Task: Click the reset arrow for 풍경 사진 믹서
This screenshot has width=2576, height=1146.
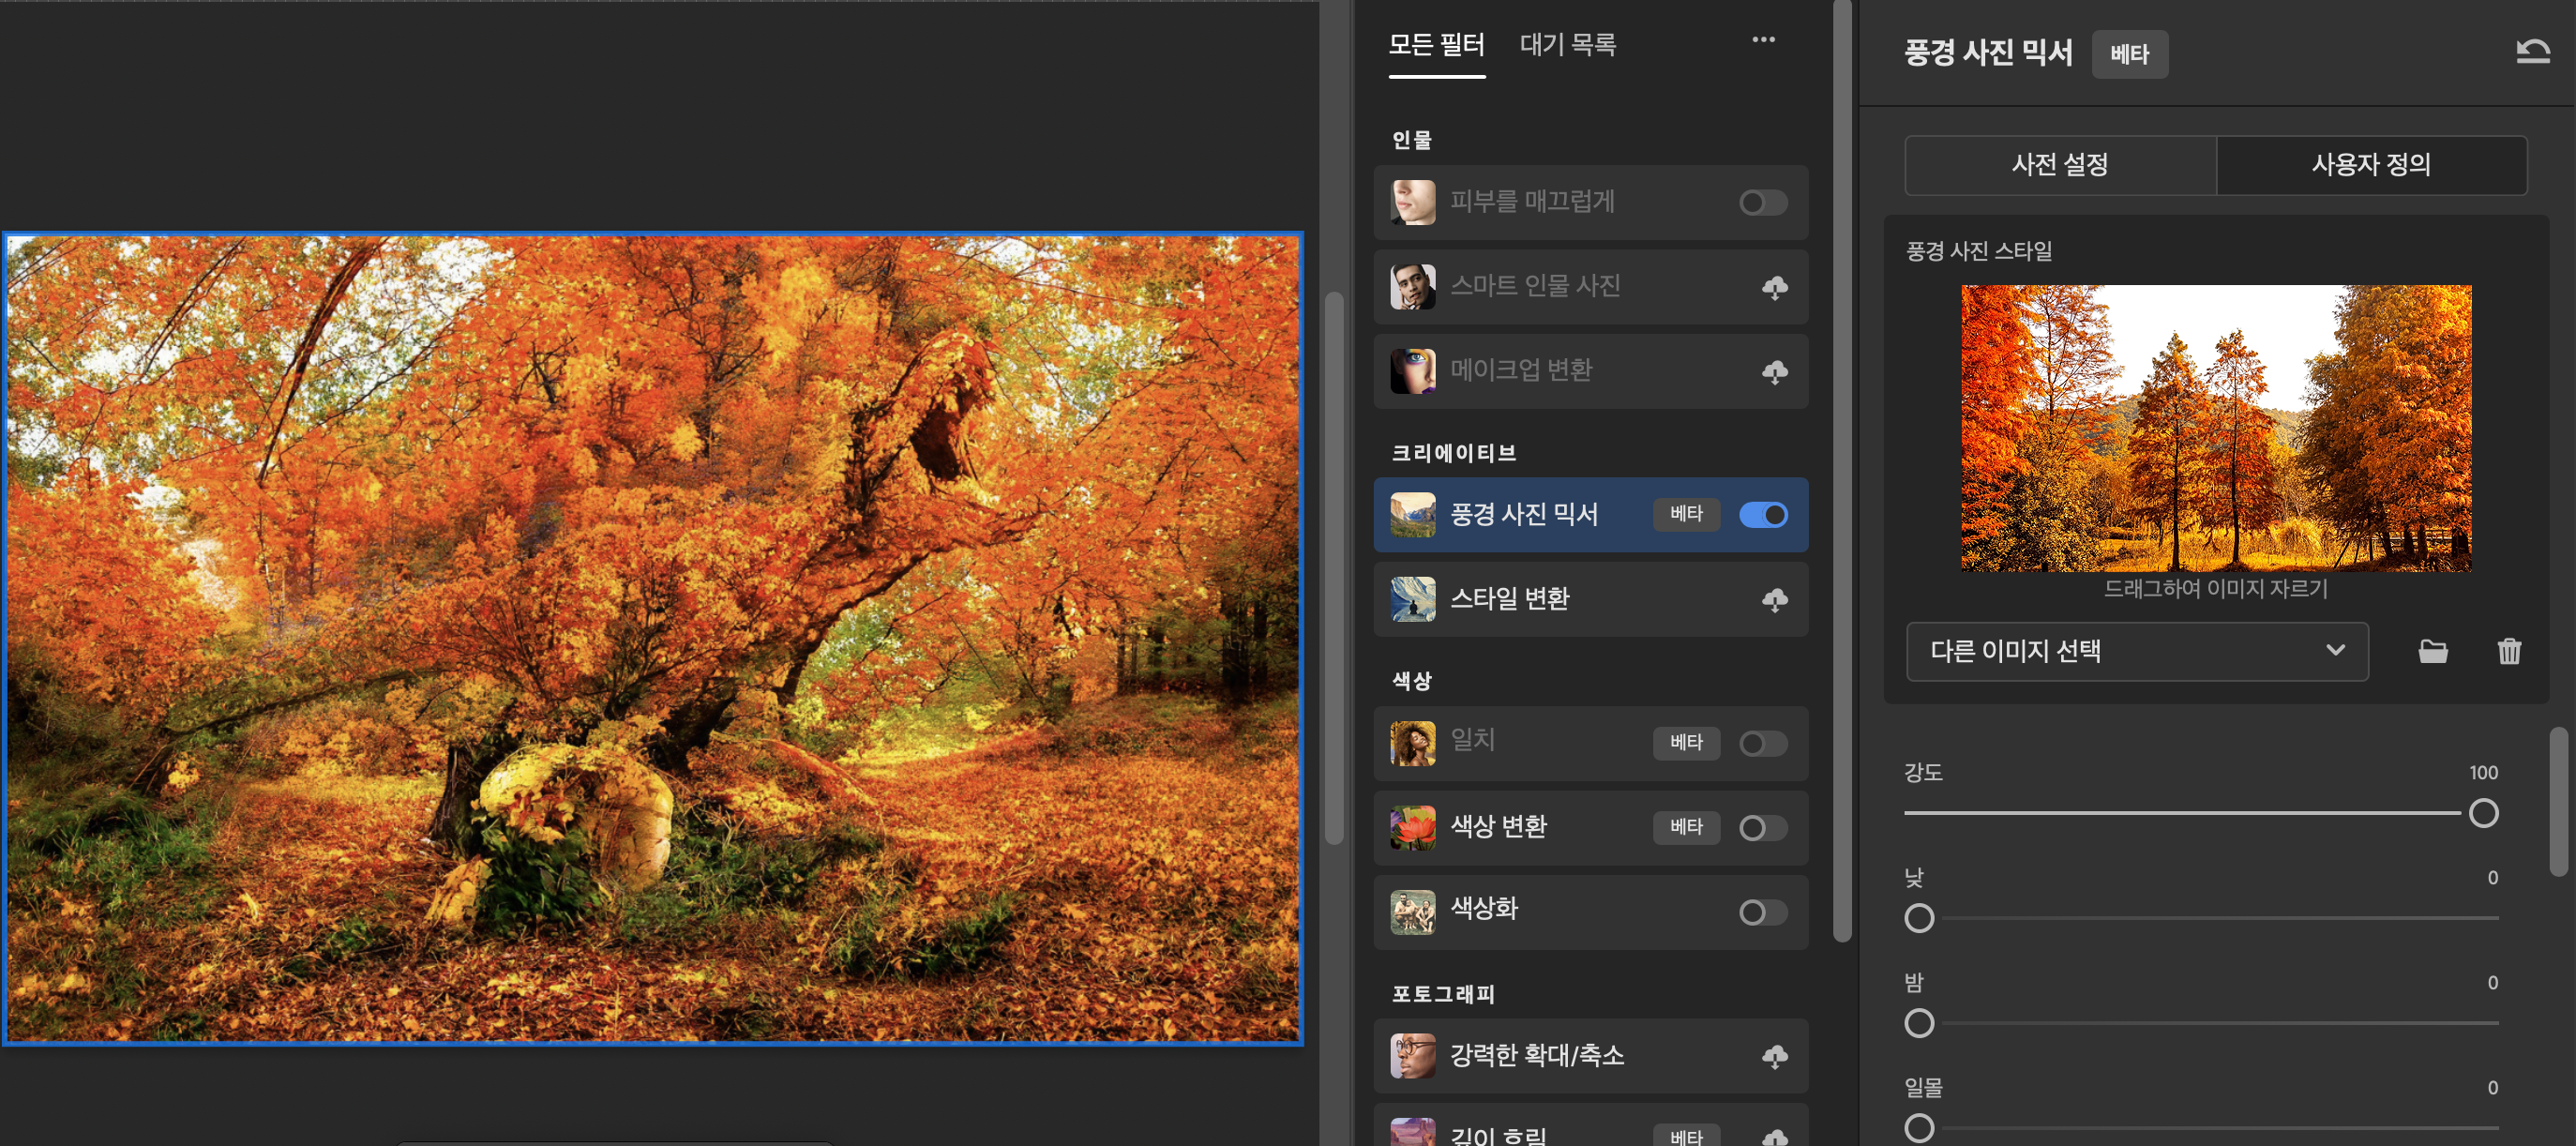Action: point(2531,51)
